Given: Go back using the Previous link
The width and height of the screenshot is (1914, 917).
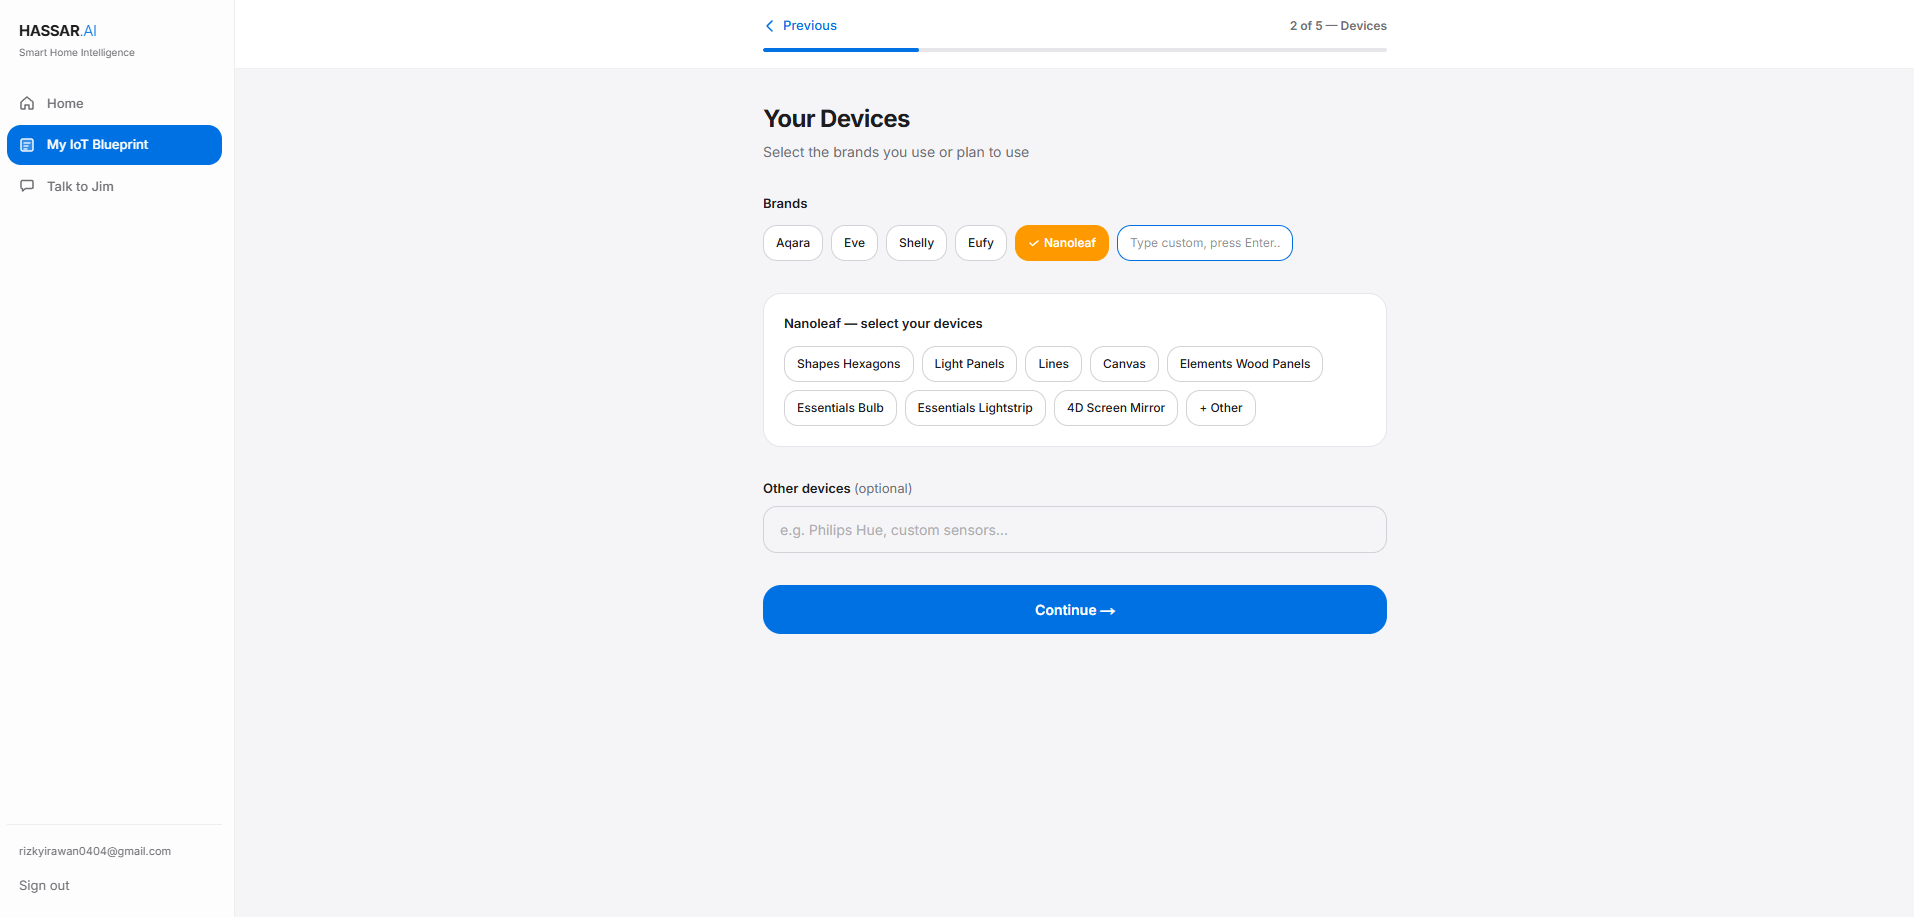Looking at the screenshot, I should click(801, 26).
